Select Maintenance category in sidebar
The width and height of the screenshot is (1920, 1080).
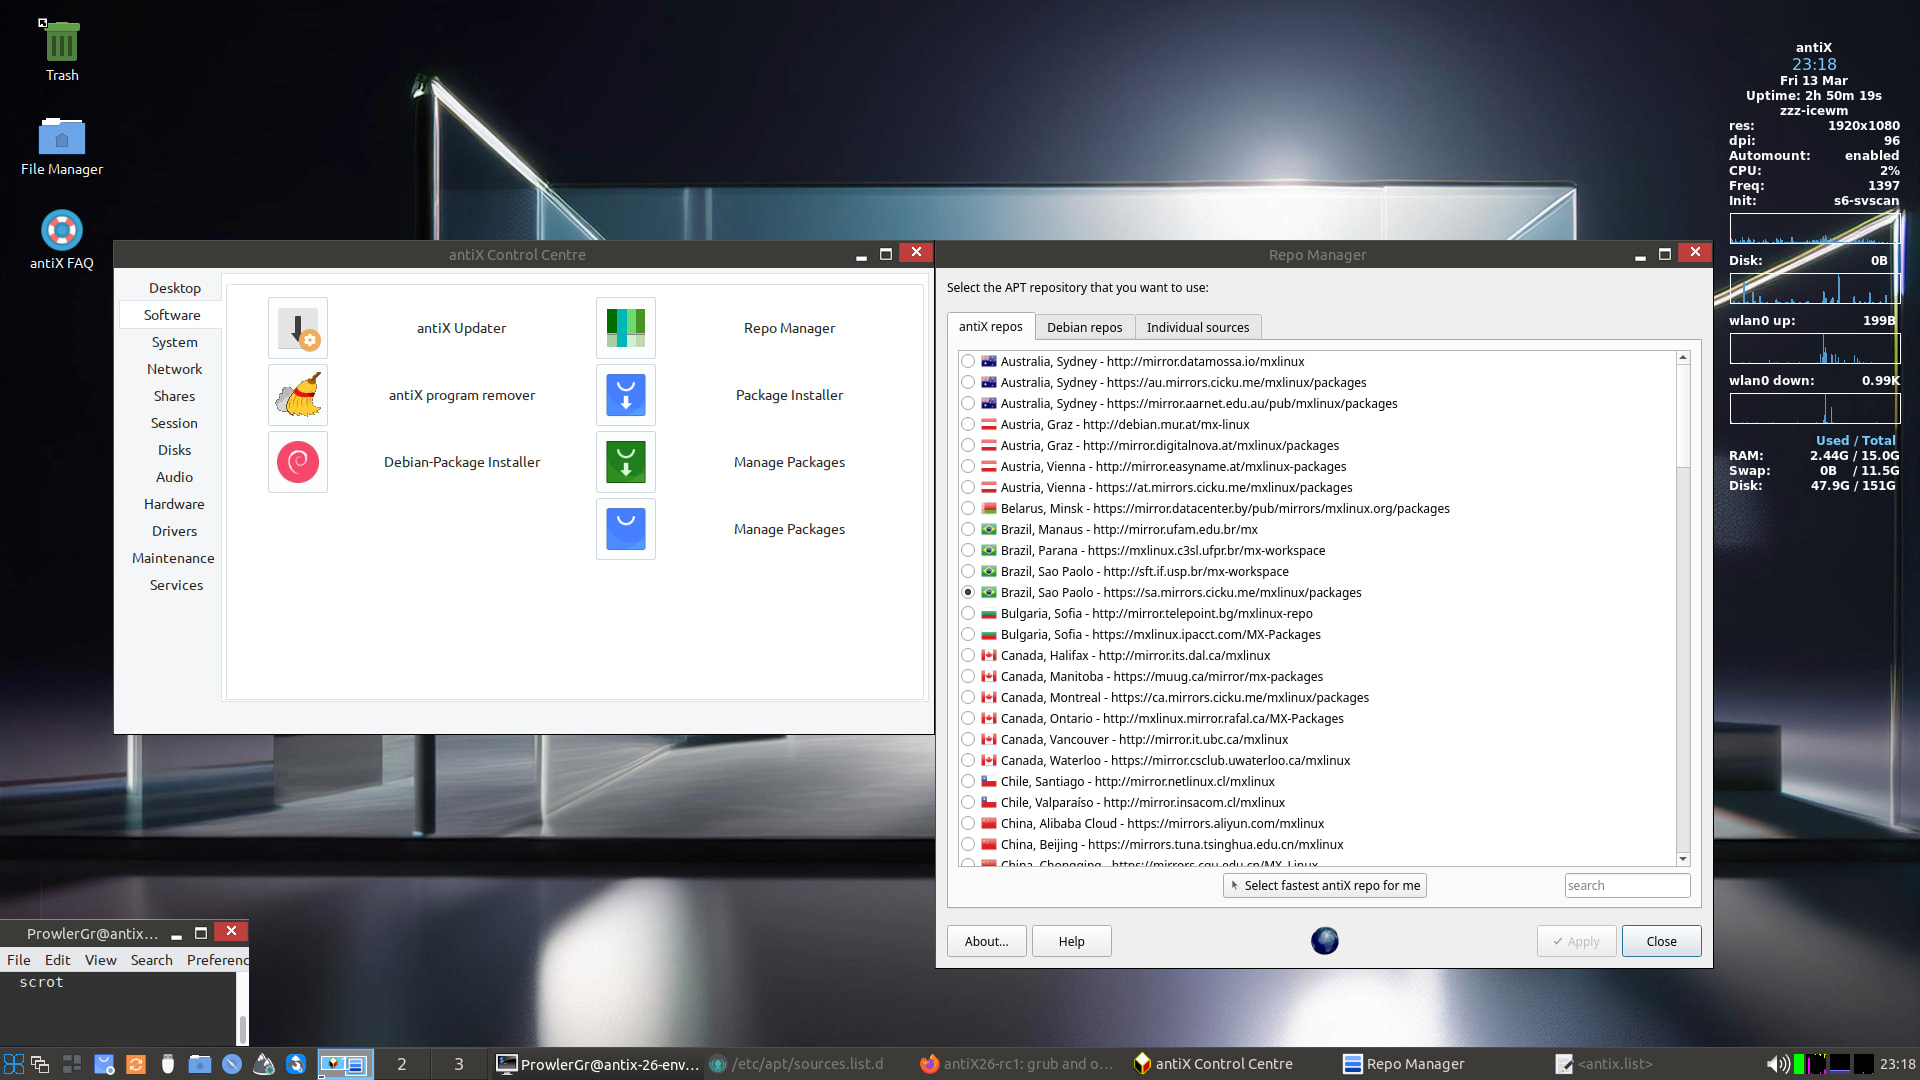[173, 558]
